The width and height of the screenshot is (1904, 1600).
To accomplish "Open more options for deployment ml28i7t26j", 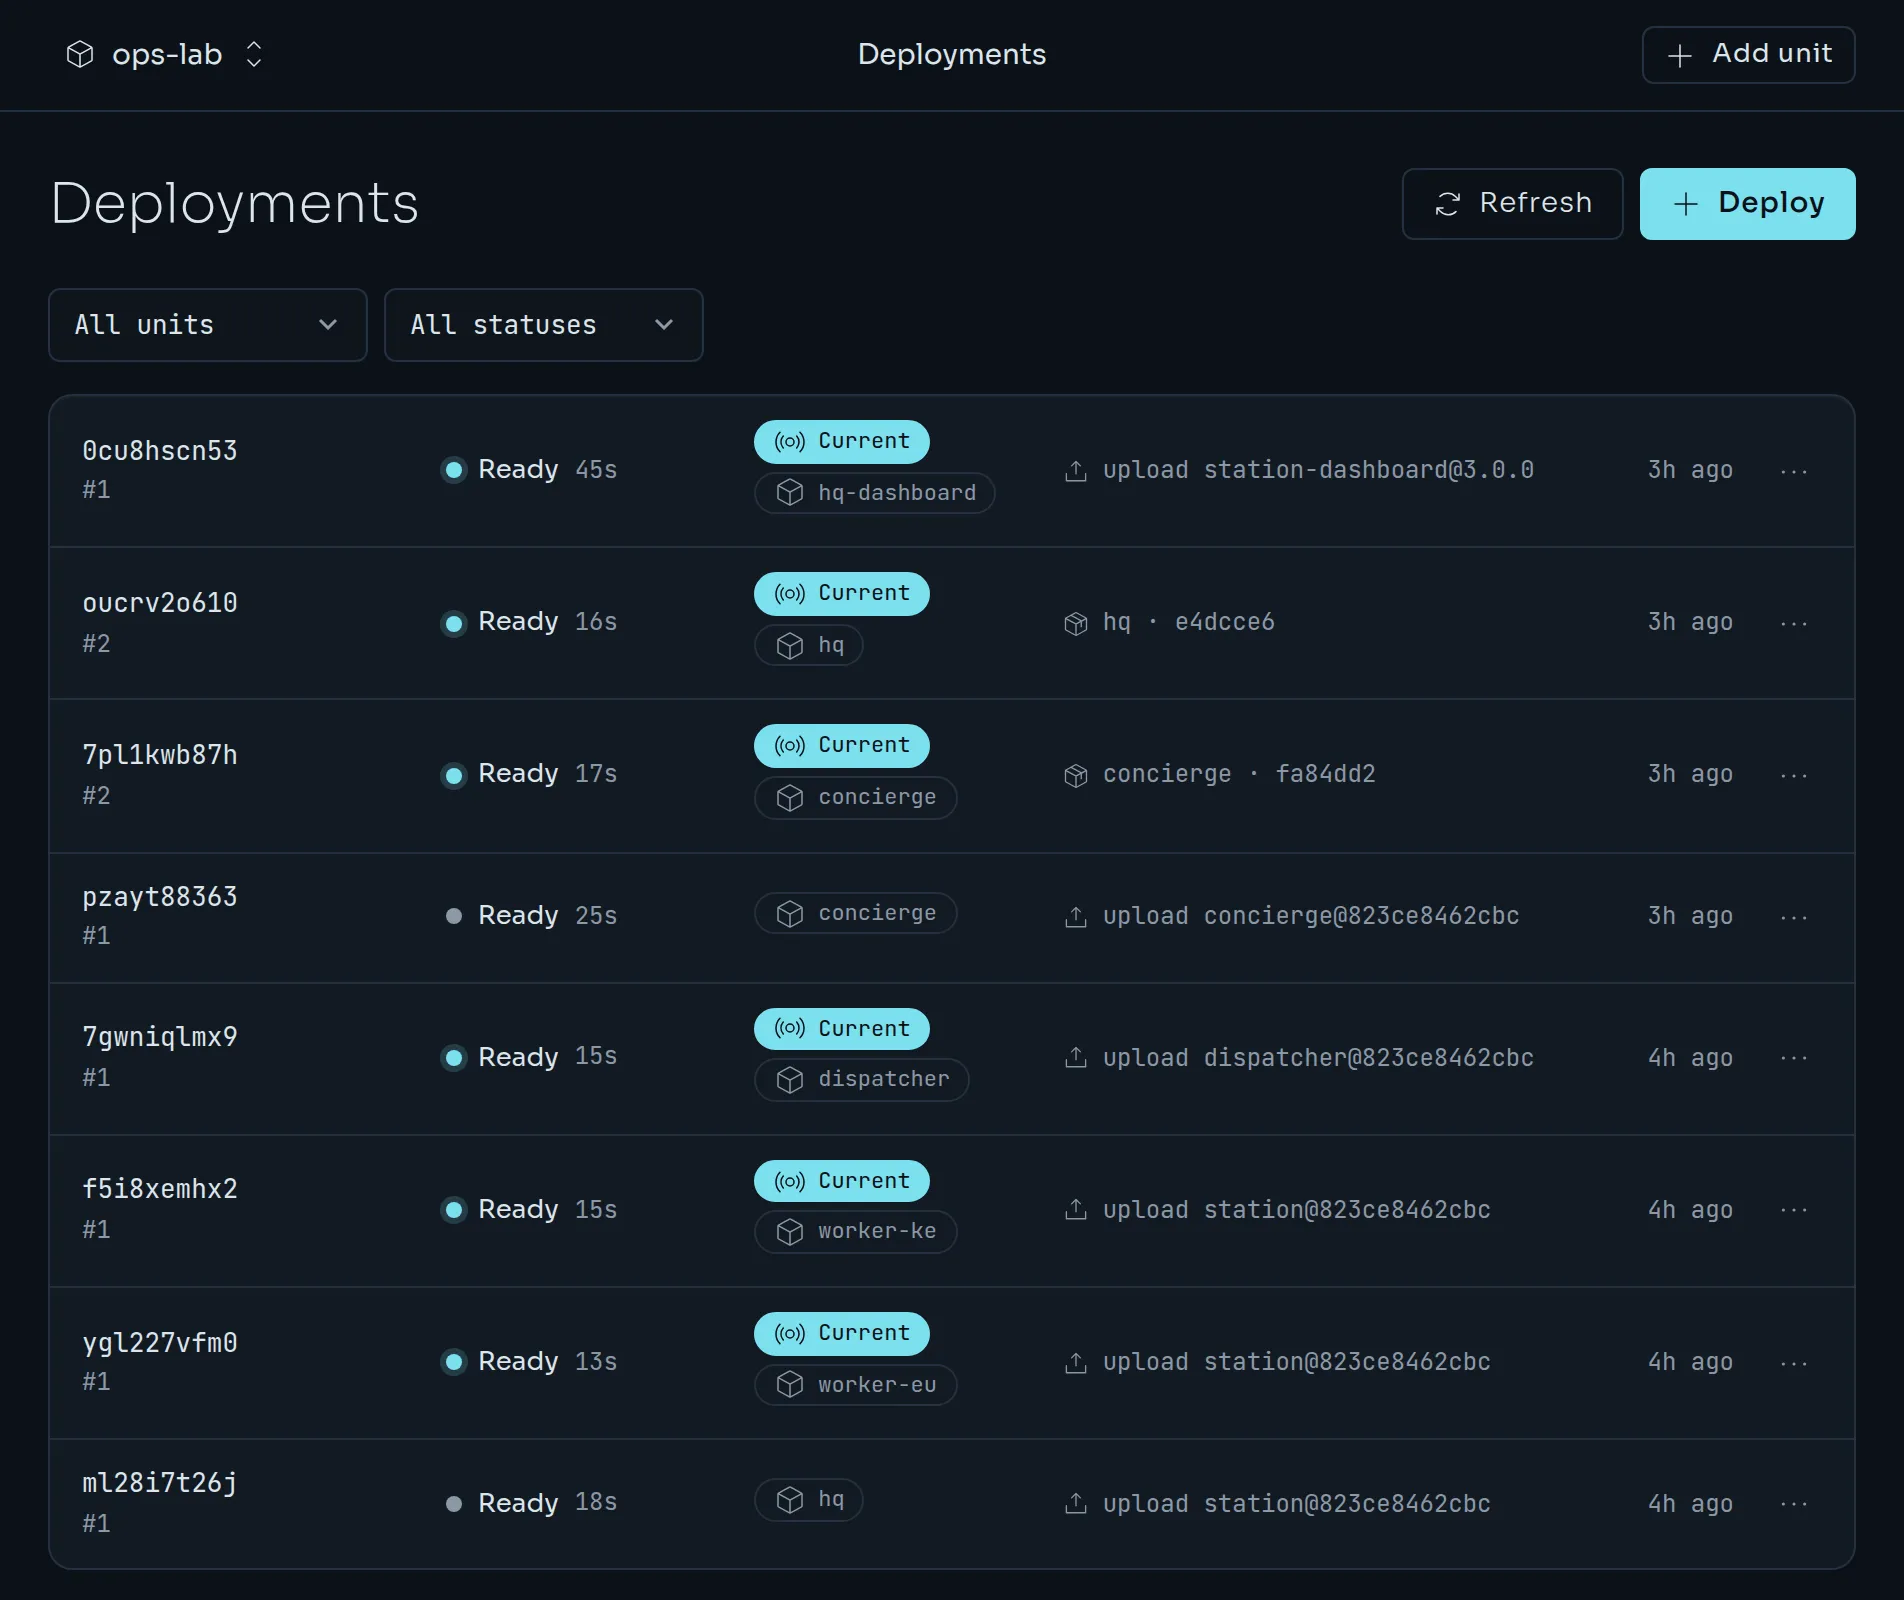I will click(1794, 1504).
